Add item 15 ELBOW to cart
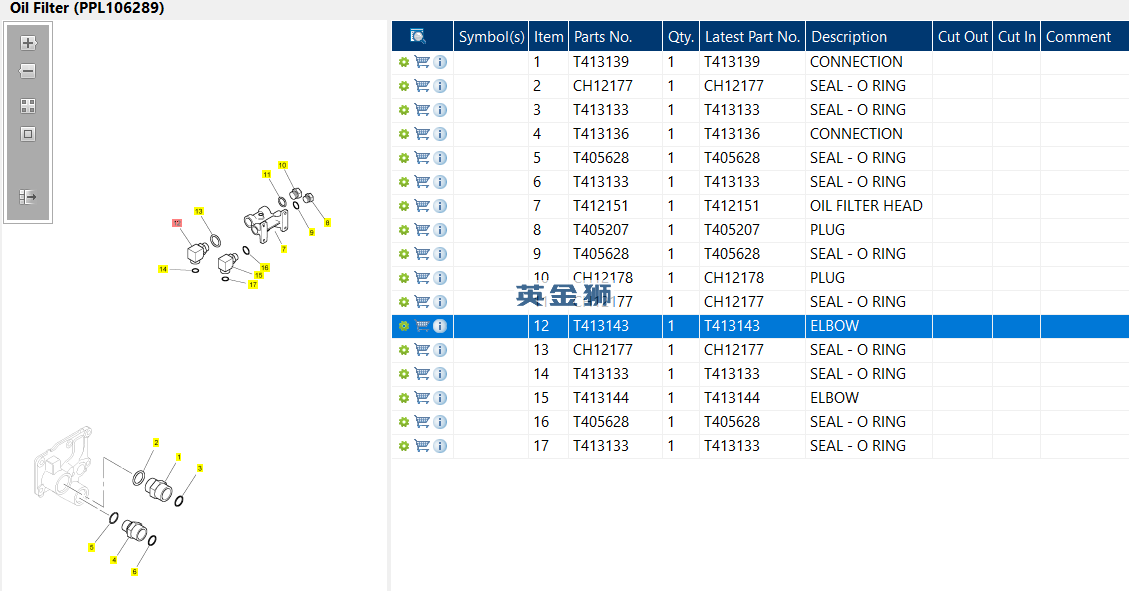This screenshot has width=1129, height=591. 422,398
